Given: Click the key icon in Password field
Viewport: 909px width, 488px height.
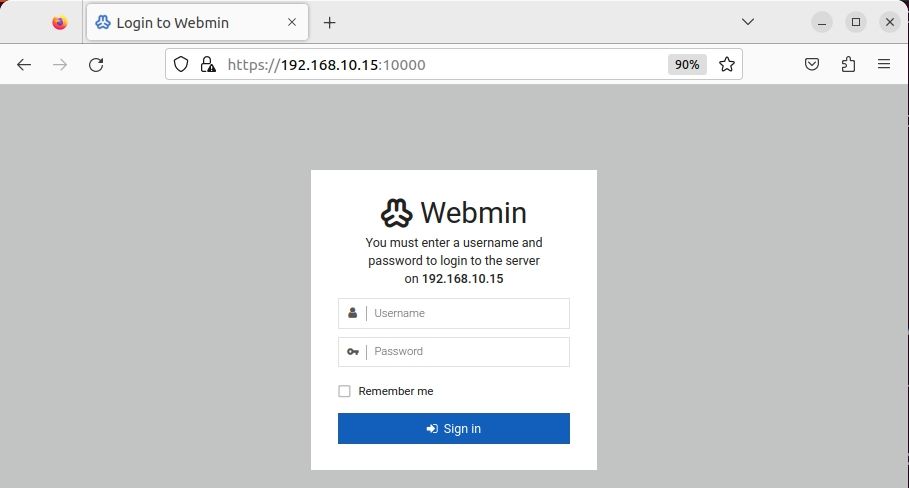Looking at the screenshot, I should (x=353, y=352).
